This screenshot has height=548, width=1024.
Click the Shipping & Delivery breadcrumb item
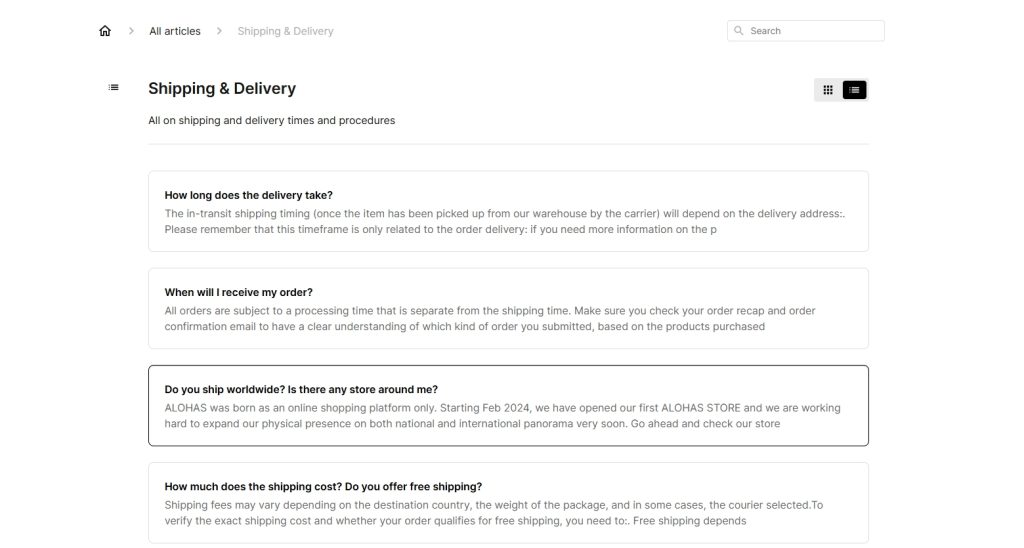point(285,31)
